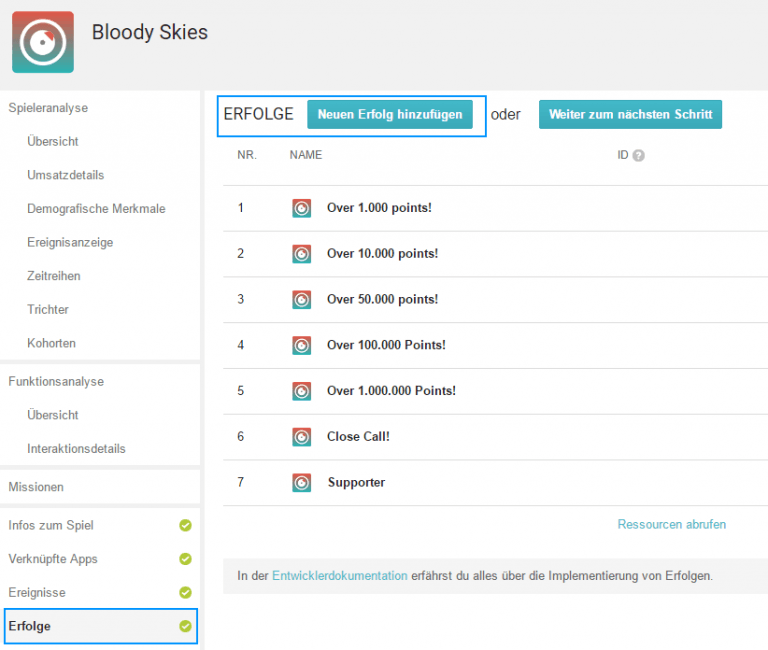This screenshot has width=768, height=650.
Task: Click the Ressourcen abrufen link
Action: 671,524
